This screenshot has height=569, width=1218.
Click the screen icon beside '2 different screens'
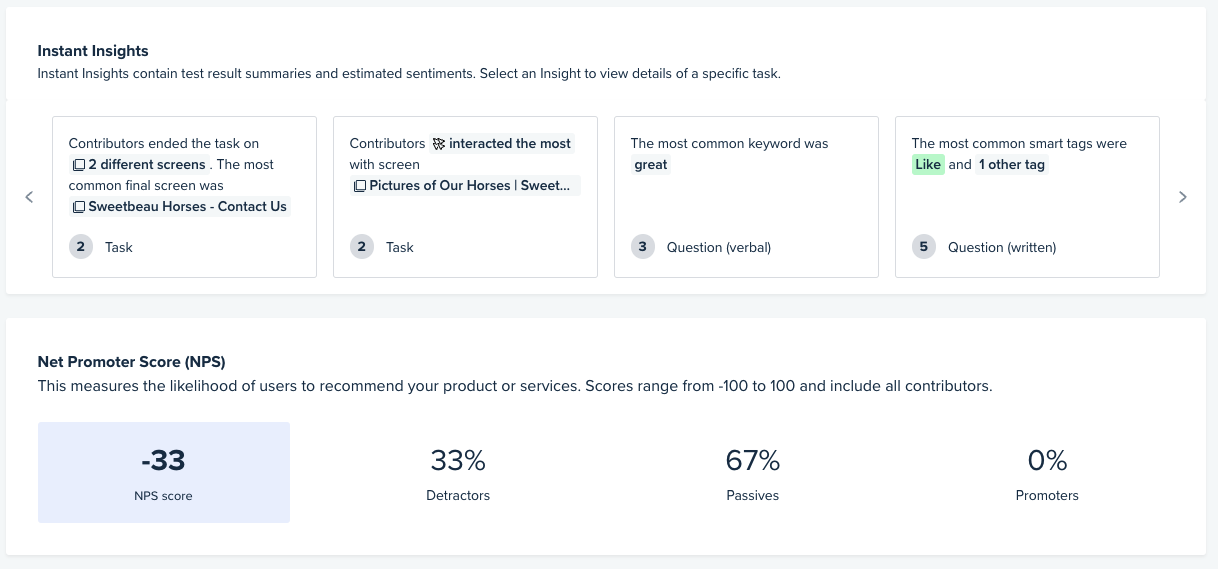pos(79,165)
